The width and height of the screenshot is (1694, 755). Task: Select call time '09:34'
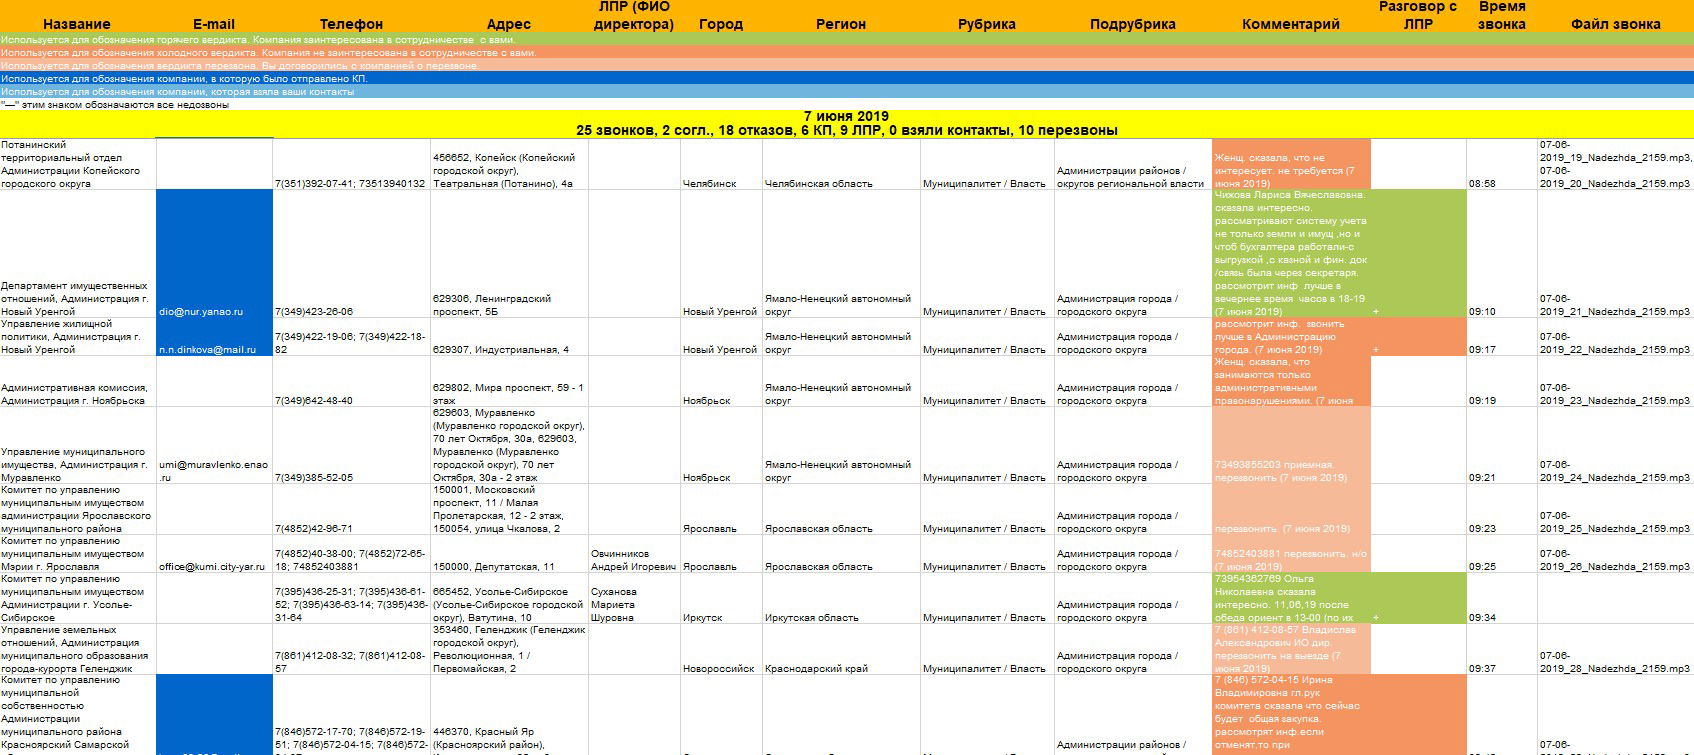[x=1482, y=618]
